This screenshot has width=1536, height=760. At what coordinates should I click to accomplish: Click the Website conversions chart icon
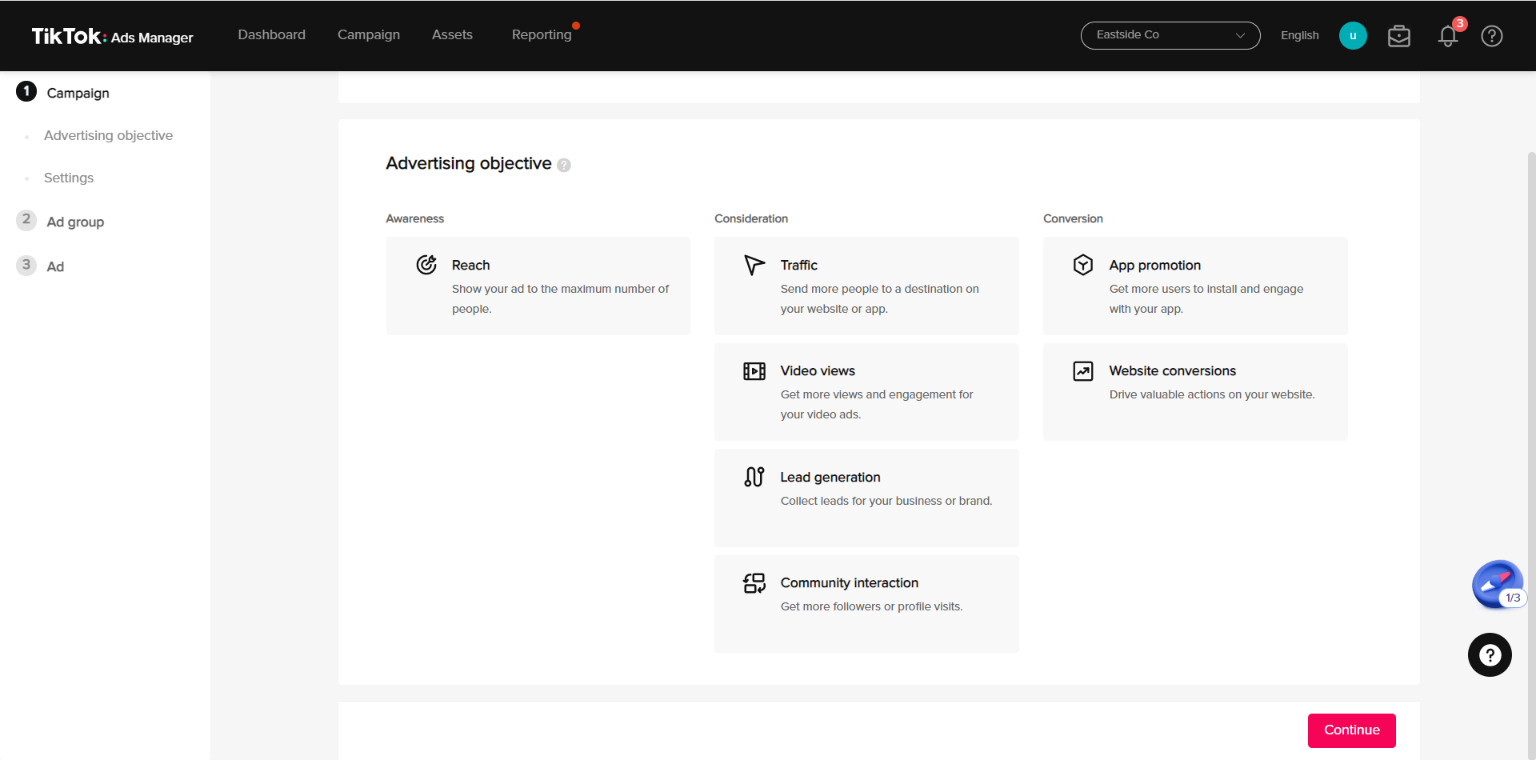1083,371
